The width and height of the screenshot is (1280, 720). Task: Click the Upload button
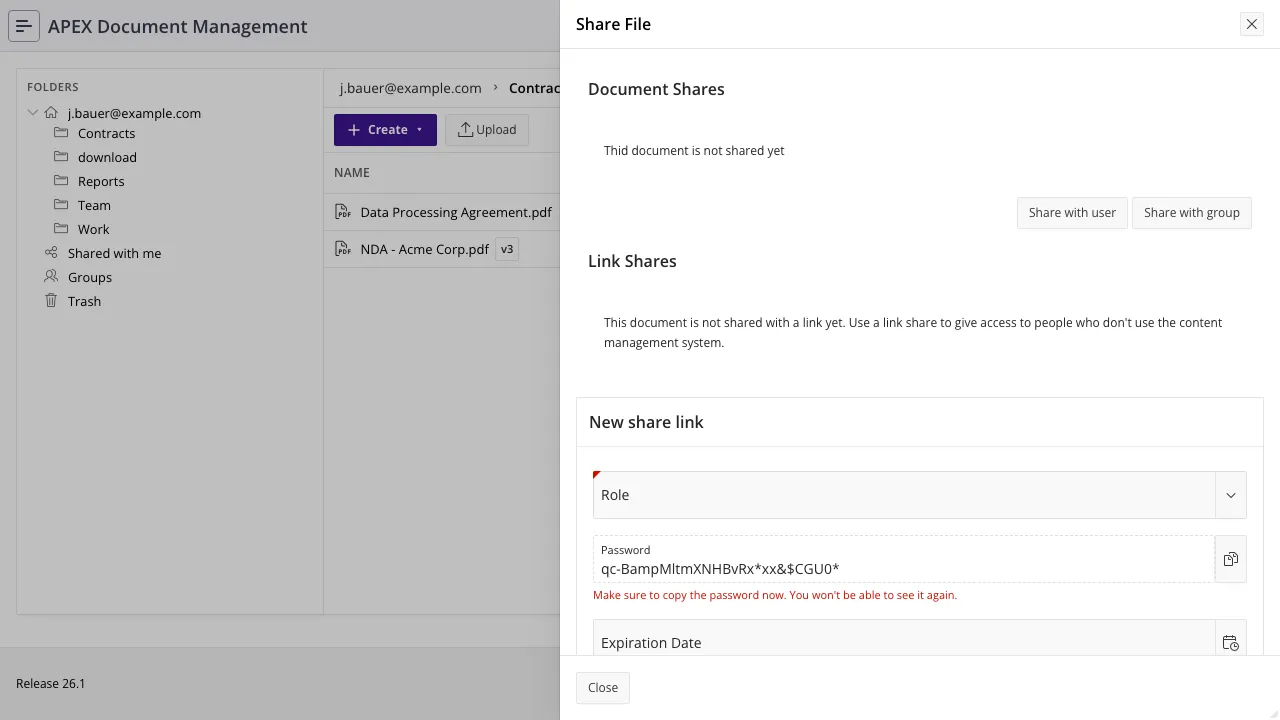tap(487, 130)
